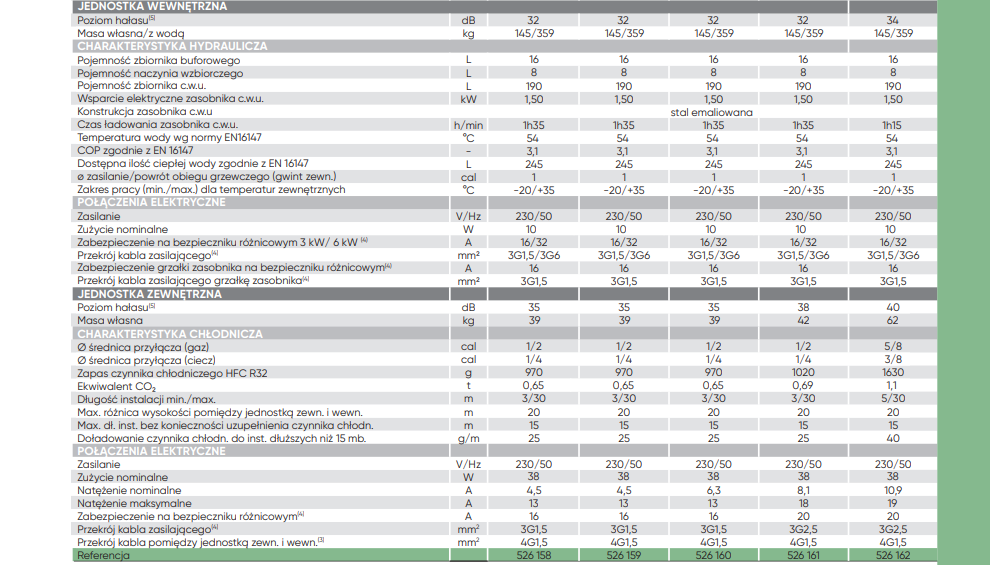Viewport: 990px width, 565px height.
Task: Click reference number 526 162
Action: coord(892,555)
